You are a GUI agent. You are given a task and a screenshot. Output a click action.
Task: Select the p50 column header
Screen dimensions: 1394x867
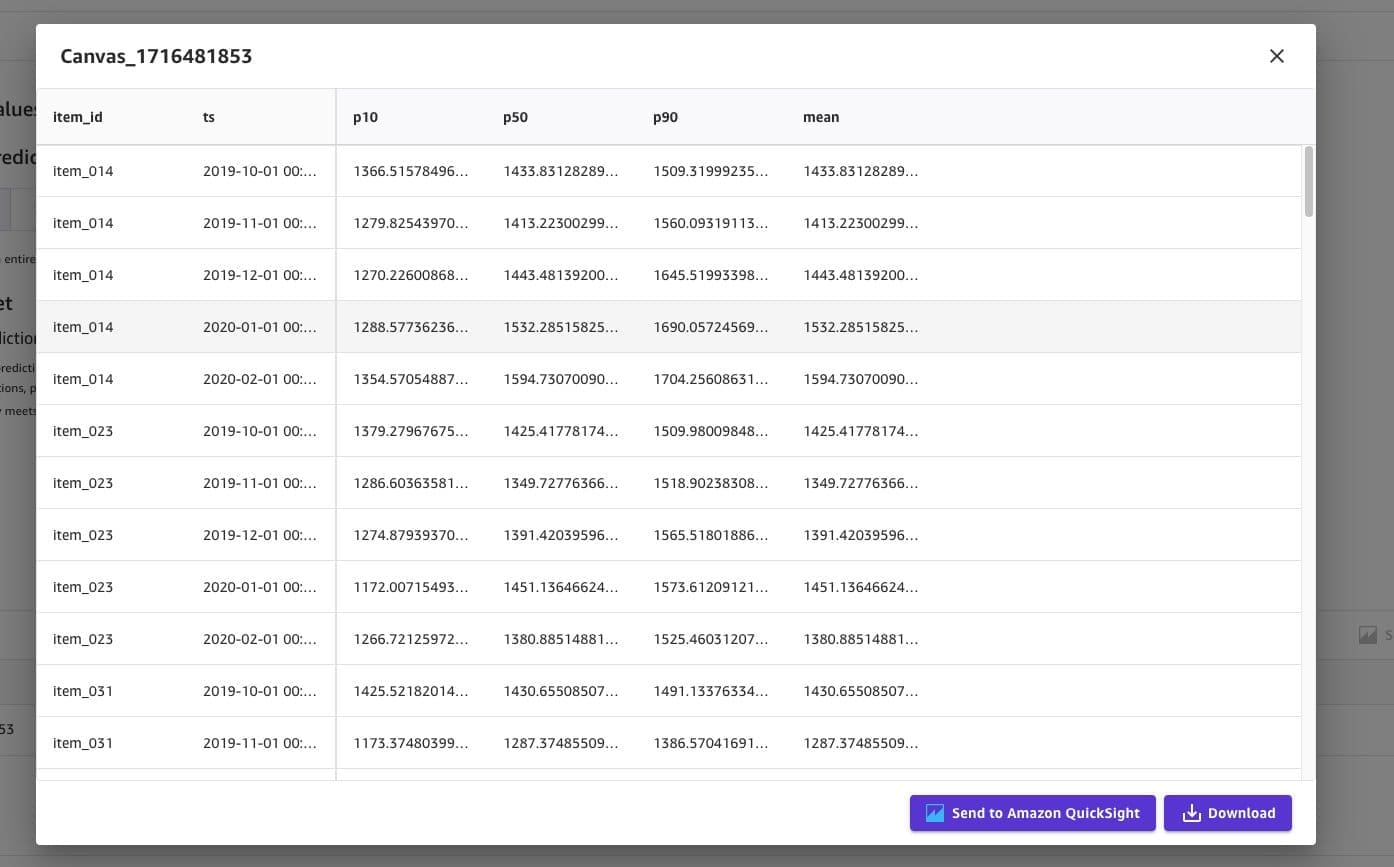point(515,117)
